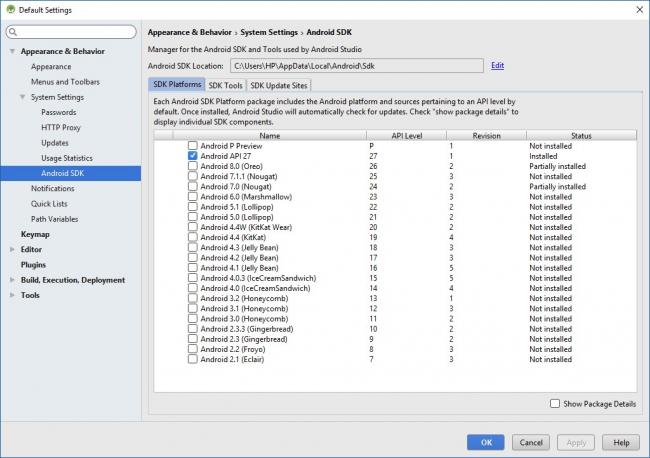Expand the Editor section arrow
Viewport: 650px width, 458px height.
(x=12, y=250)
